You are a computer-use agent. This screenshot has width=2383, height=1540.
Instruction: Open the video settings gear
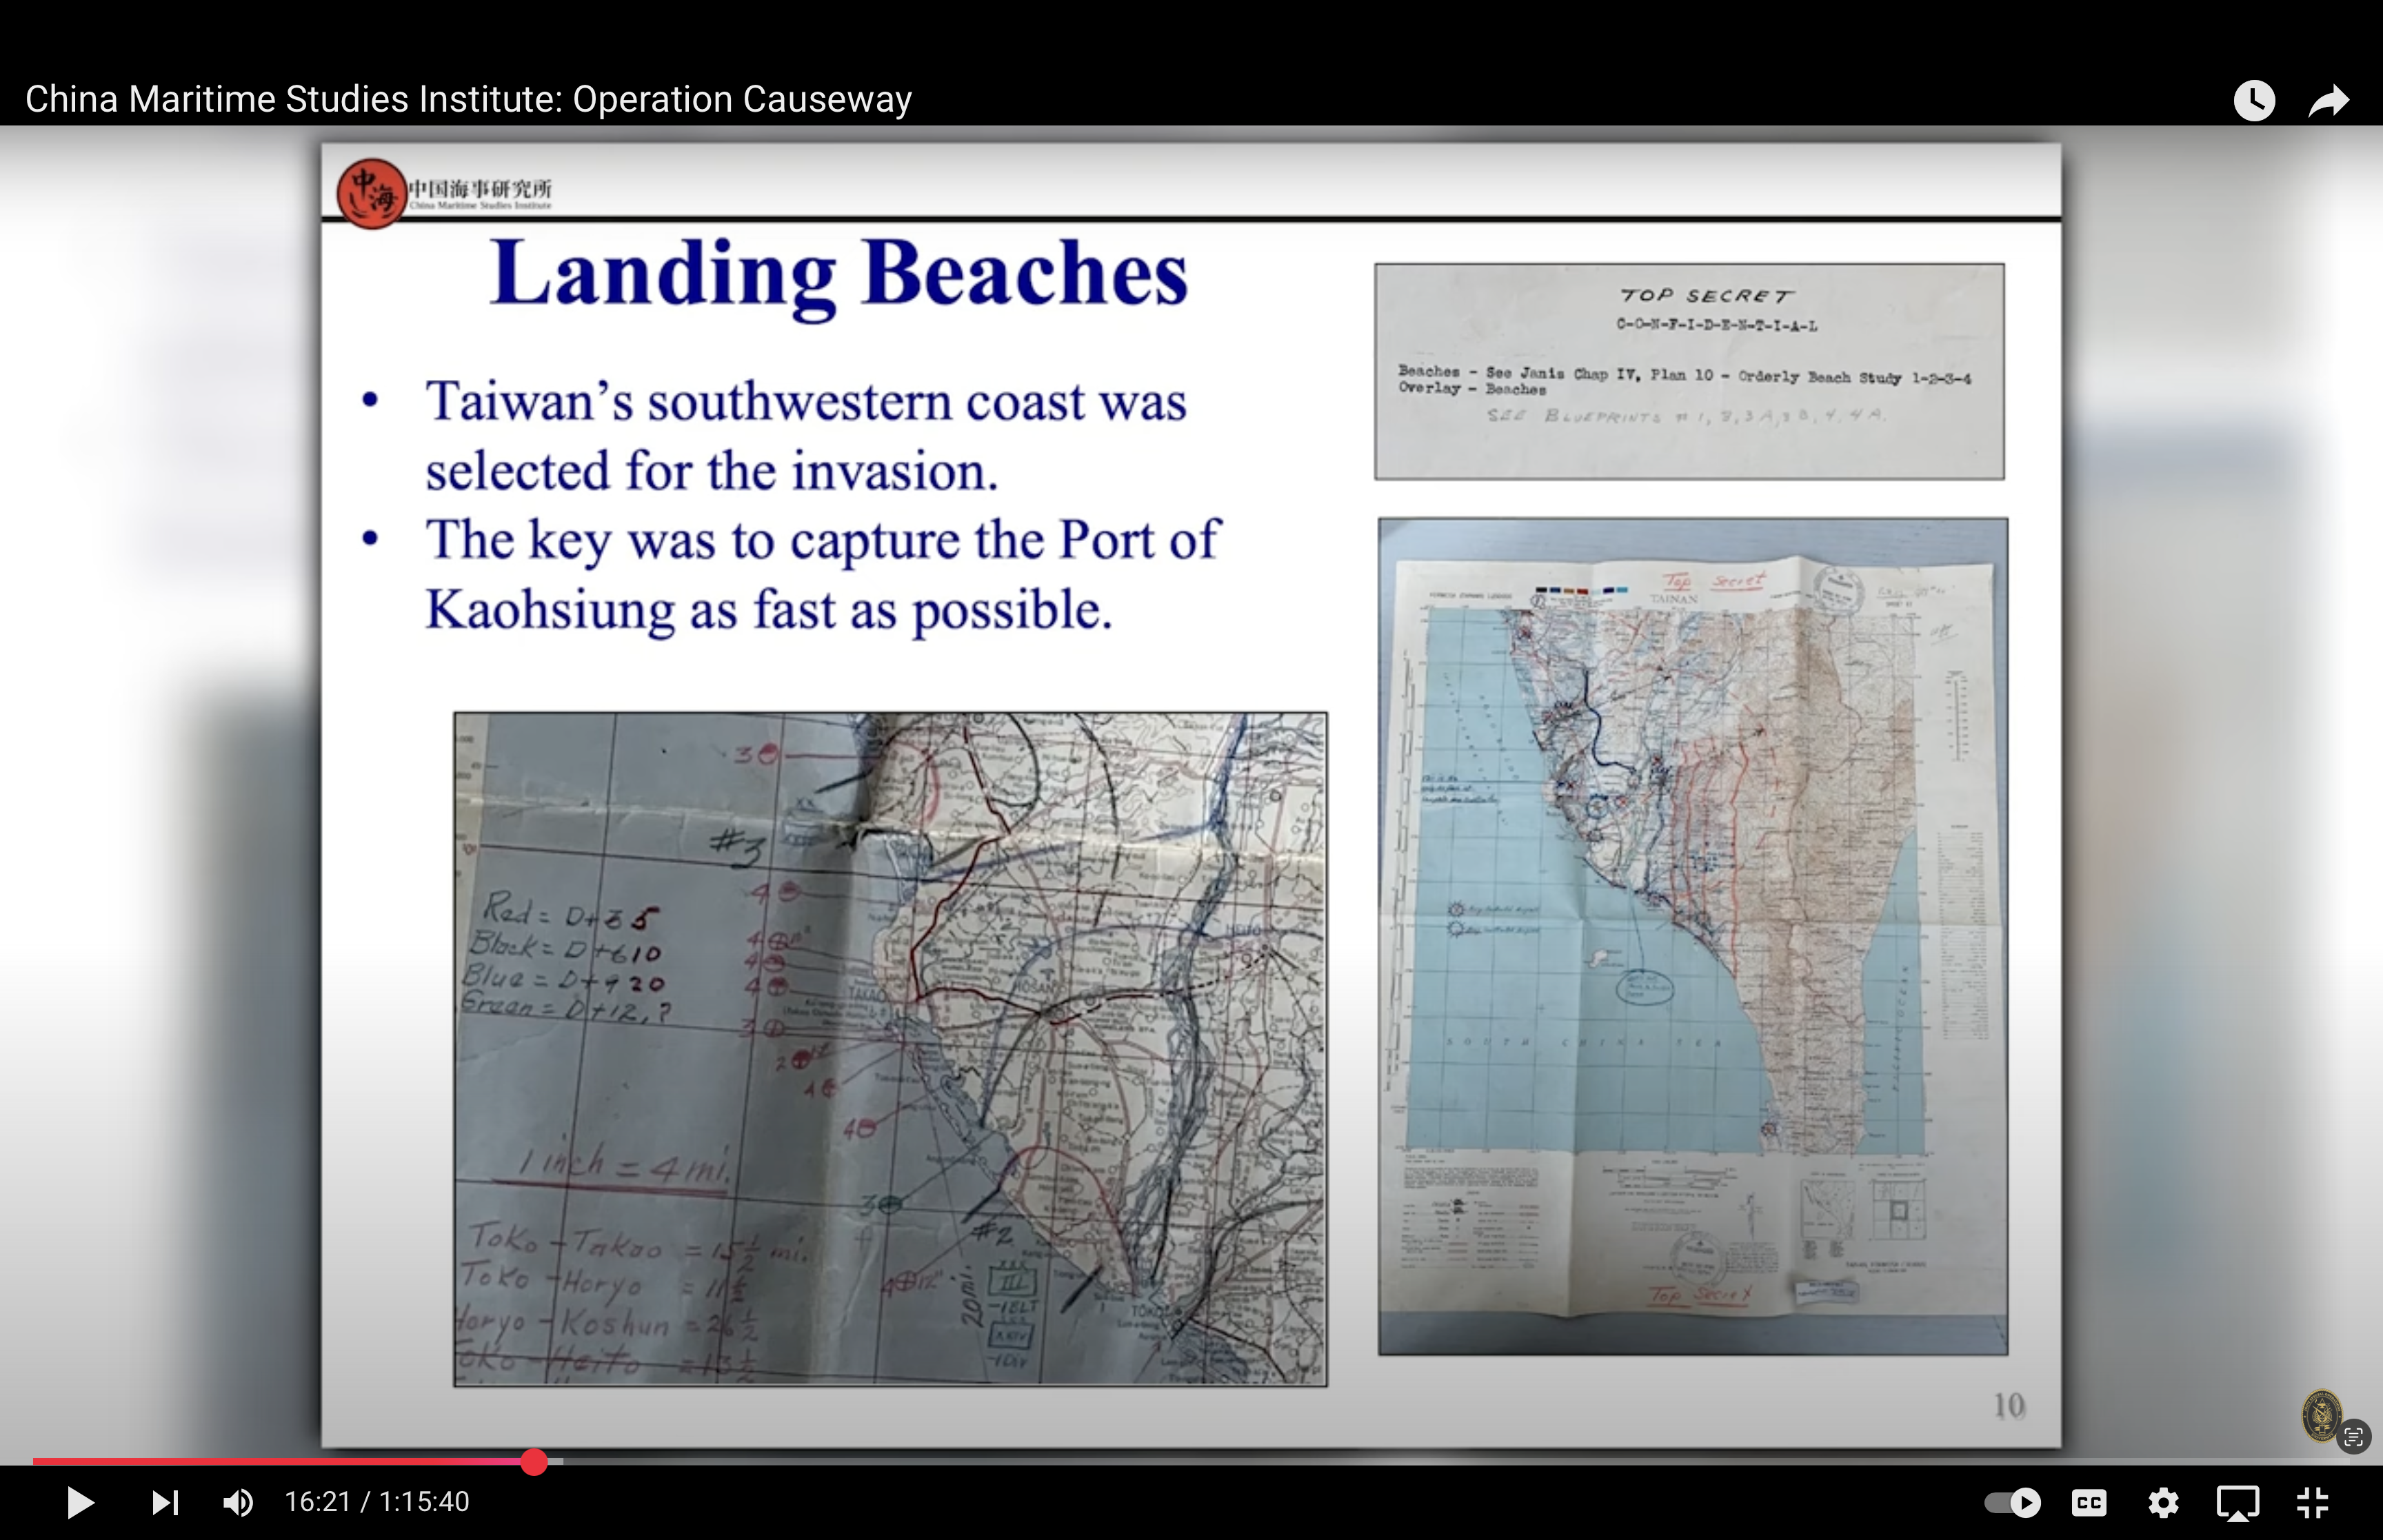pyautogui.click(x=2163, y=1502)
